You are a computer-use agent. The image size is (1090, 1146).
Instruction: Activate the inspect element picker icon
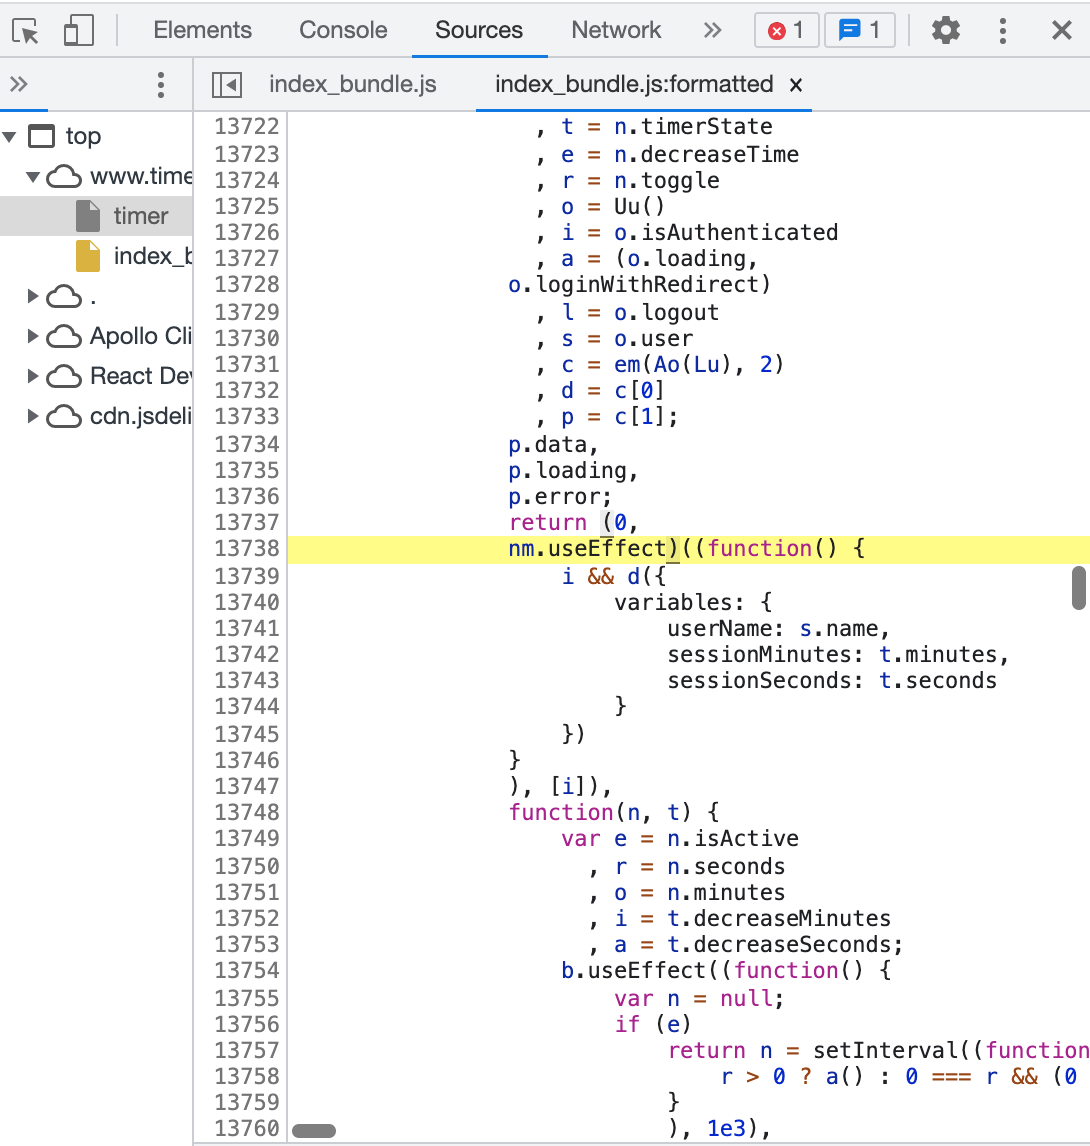point(26,31)
